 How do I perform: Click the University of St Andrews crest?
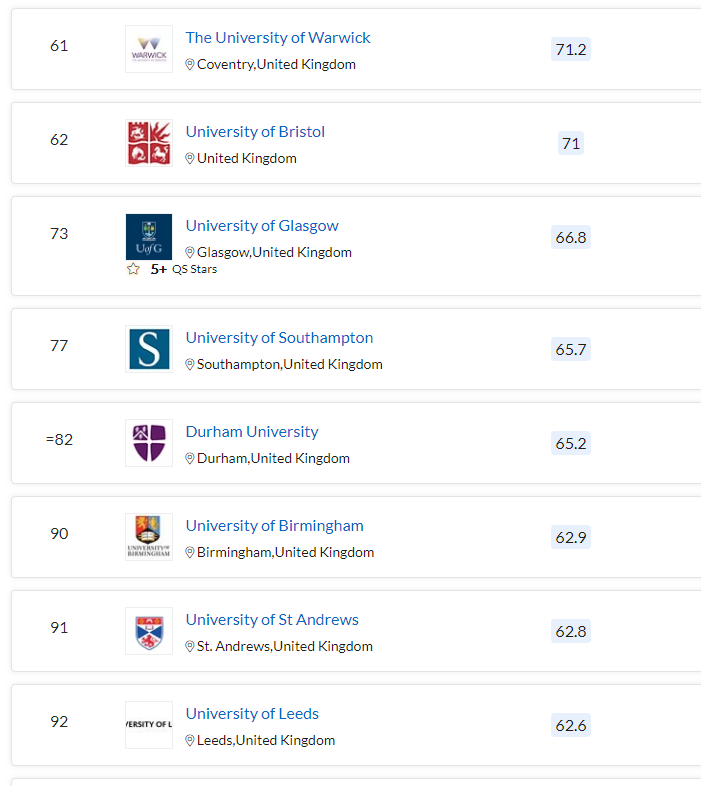point(149,631)
